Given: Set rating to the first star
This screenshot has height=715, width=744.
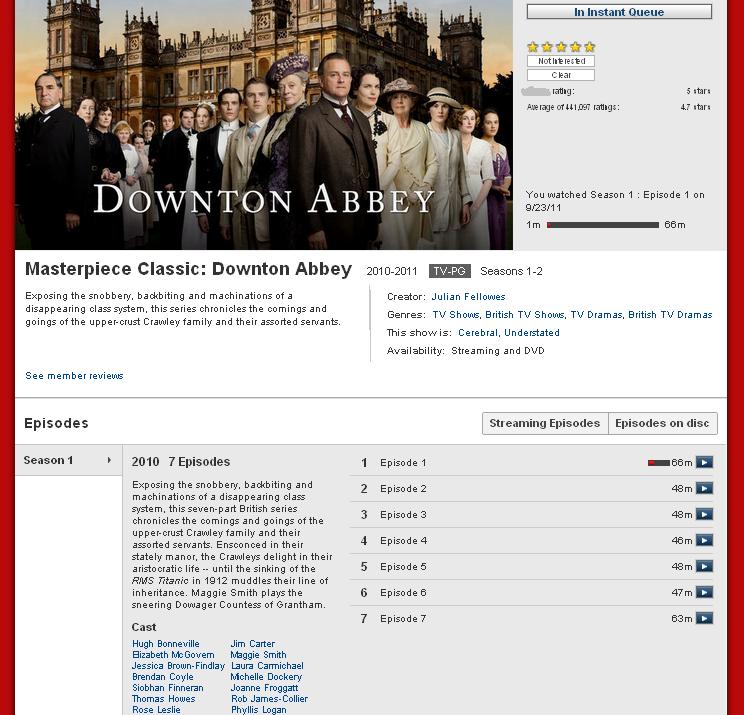Looking at the screenshot, I should 533,47.
